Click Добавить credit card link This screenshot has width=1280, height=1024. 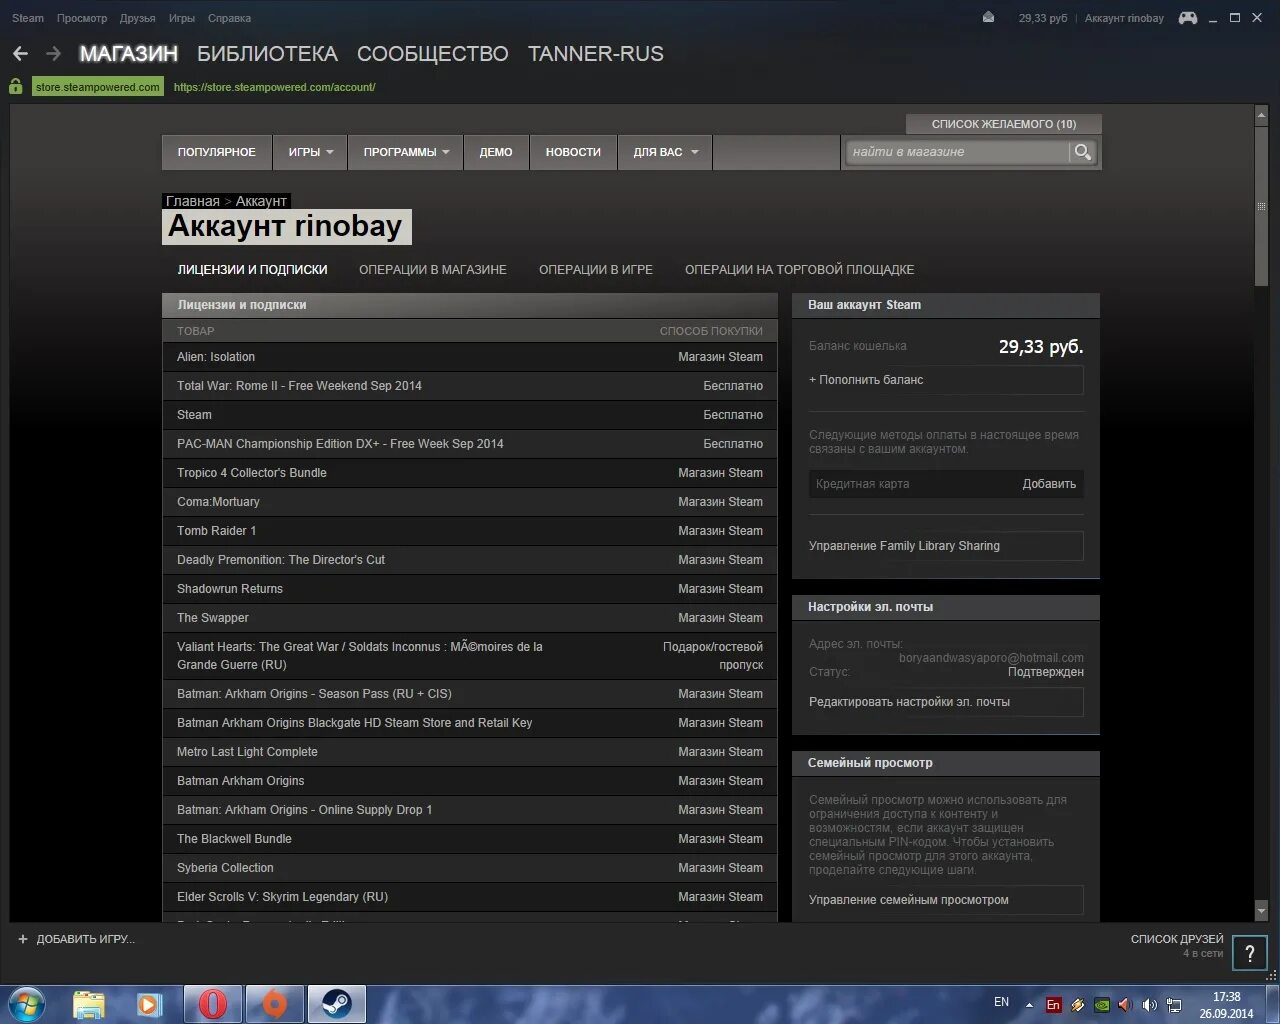tap(1049, 484)
